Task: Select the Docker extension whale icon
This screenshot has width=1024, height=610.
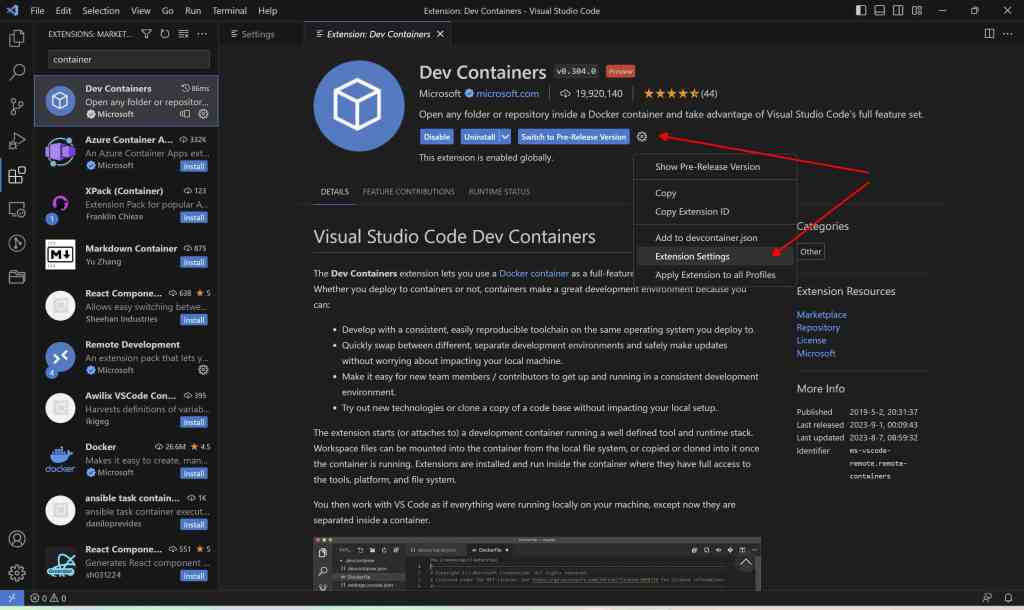Action: pos(60,459)
